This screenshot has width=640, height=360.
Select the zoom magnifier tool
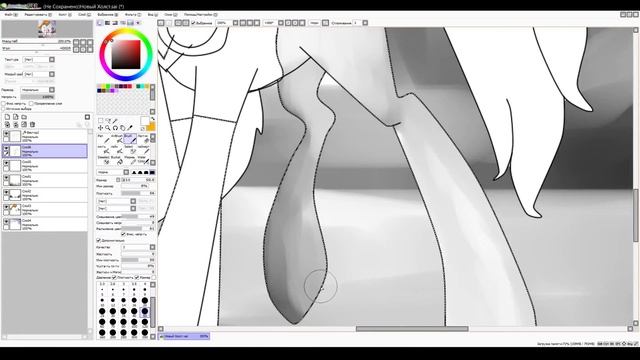(x=108, y=128)
